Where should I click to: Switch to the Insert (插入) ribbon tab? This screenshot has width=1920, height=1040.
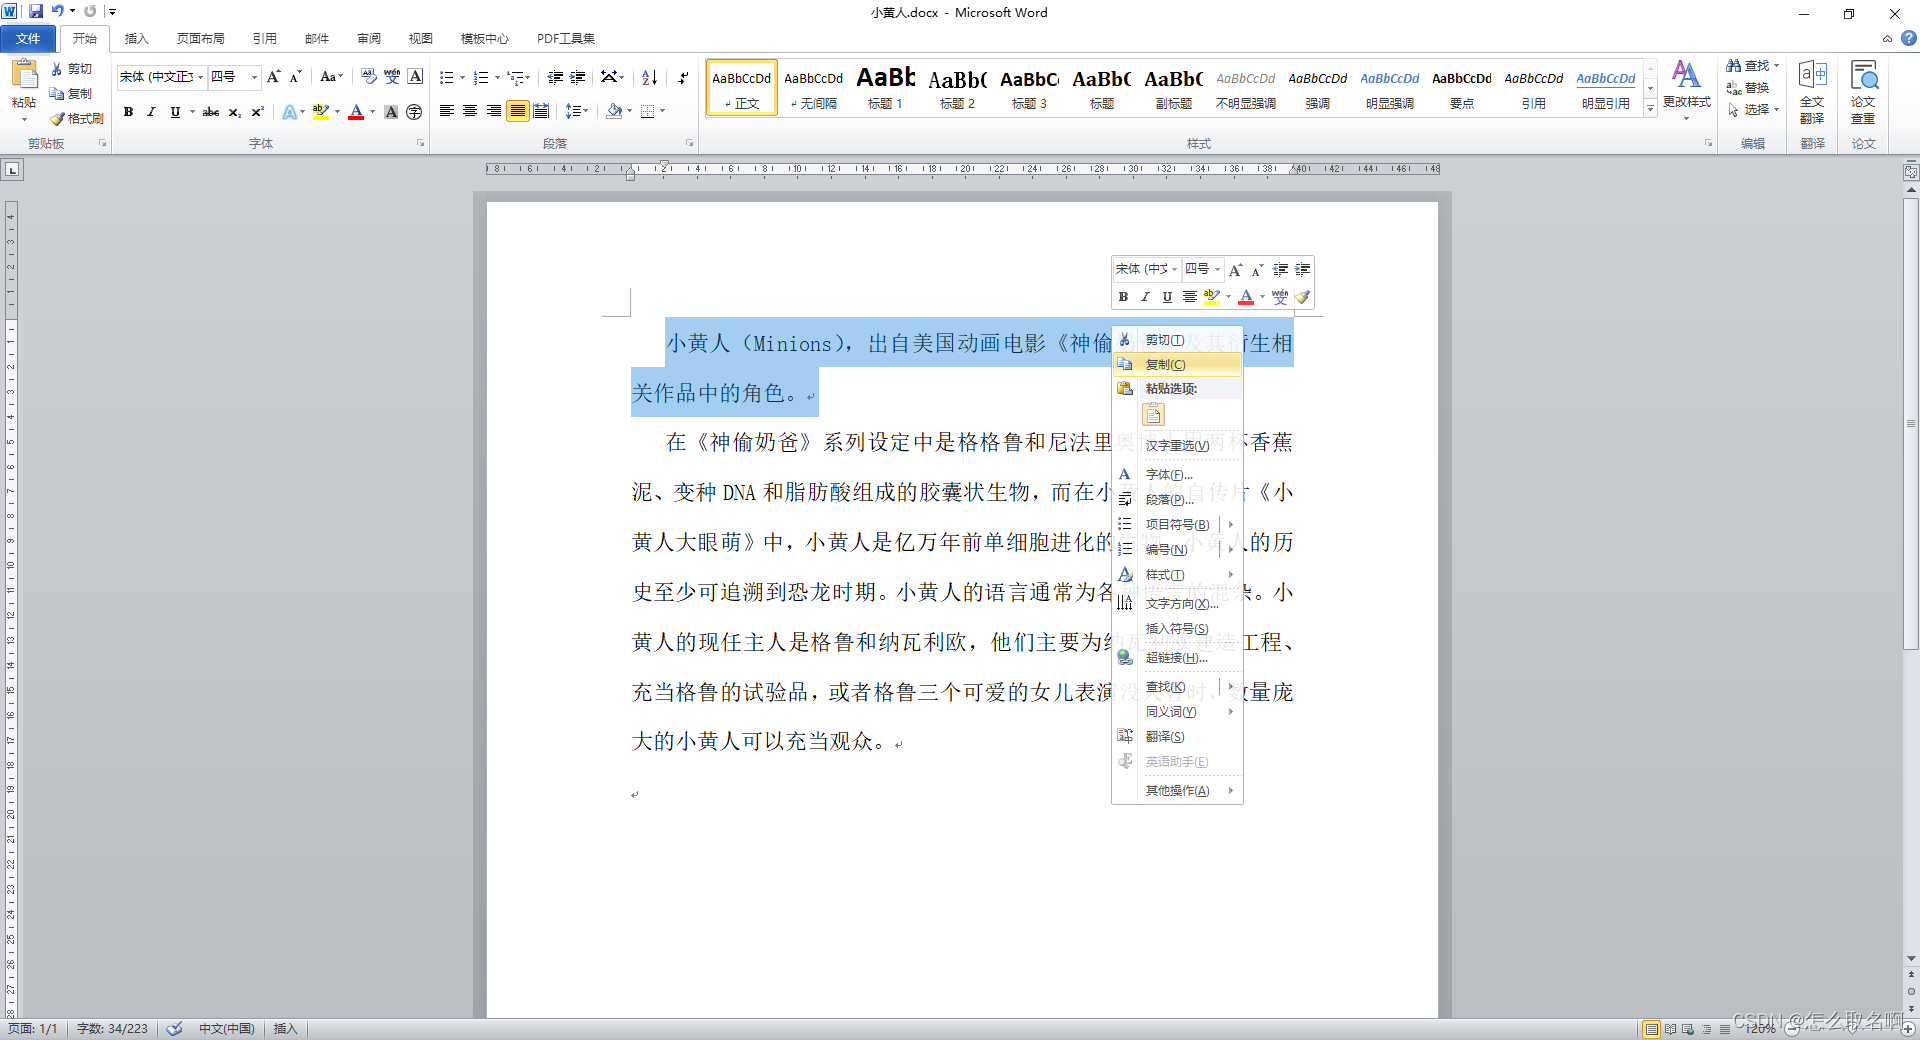136,39
